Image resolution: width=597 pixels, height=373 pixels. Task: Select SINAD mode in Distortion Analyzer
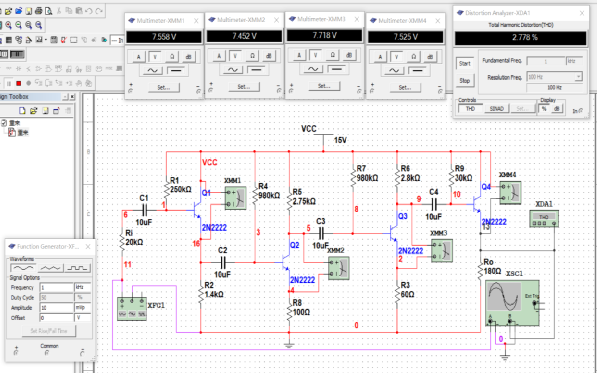[496, 108]
